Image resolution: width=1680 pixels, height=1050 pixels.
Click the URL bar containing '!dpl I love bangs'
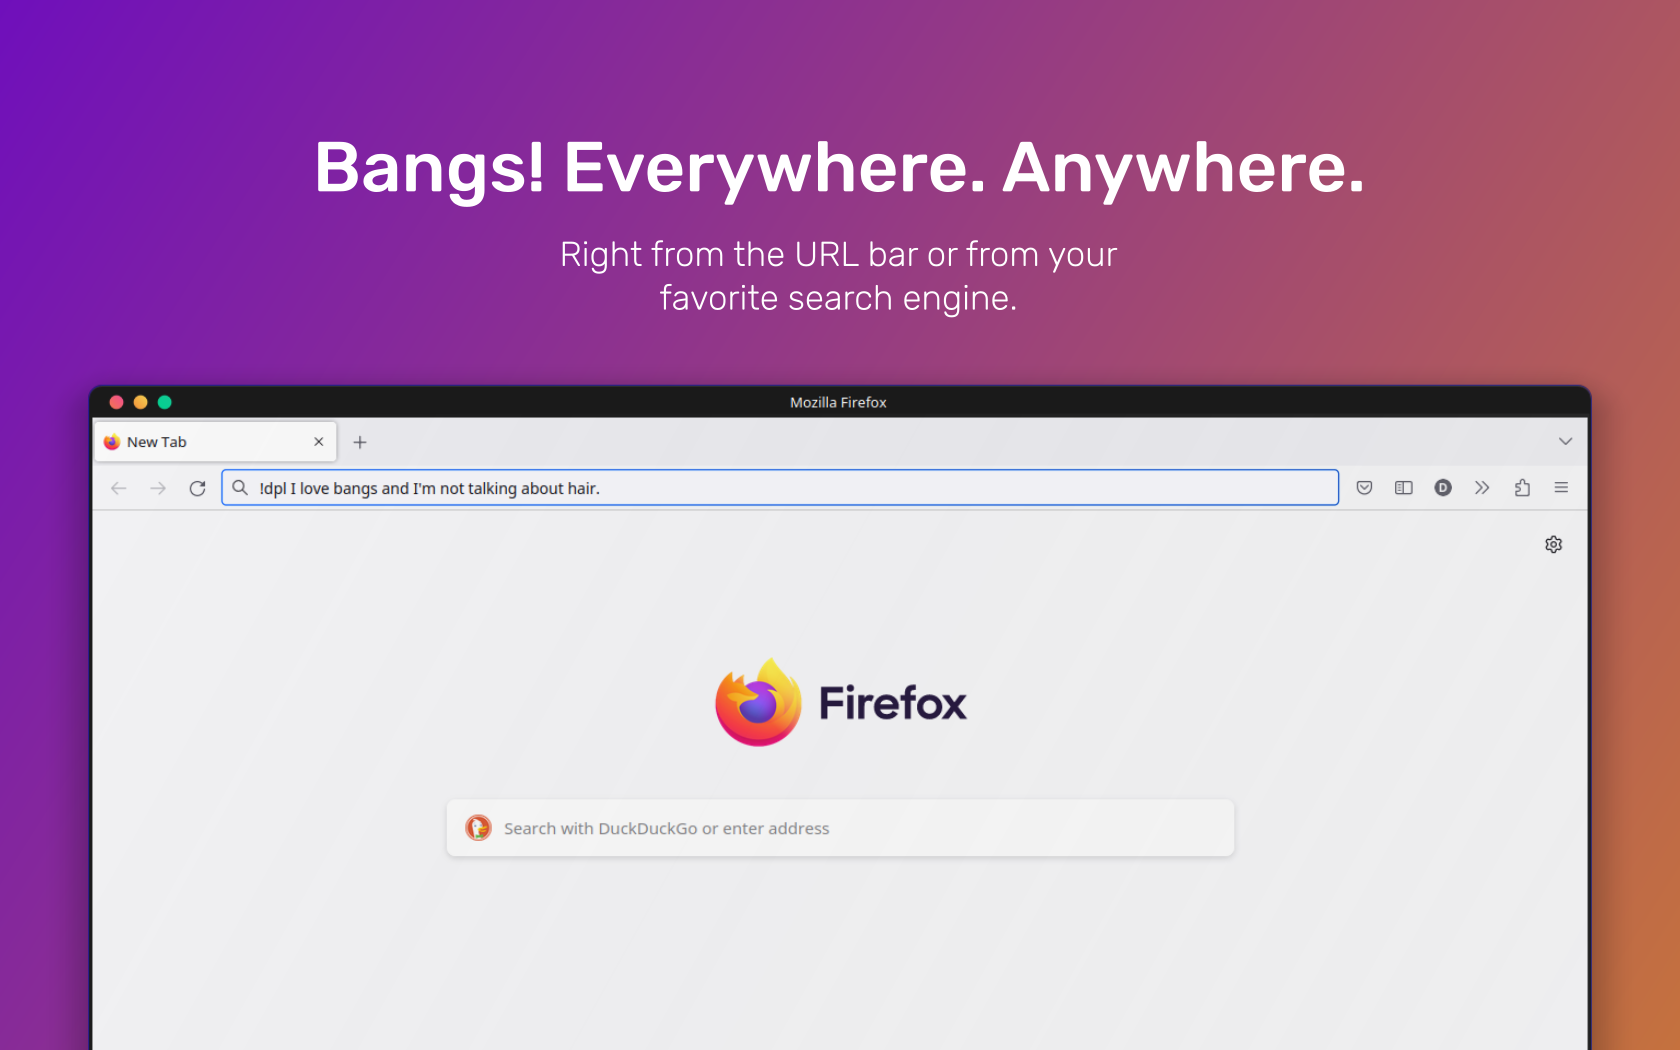(x=780, y=488)
